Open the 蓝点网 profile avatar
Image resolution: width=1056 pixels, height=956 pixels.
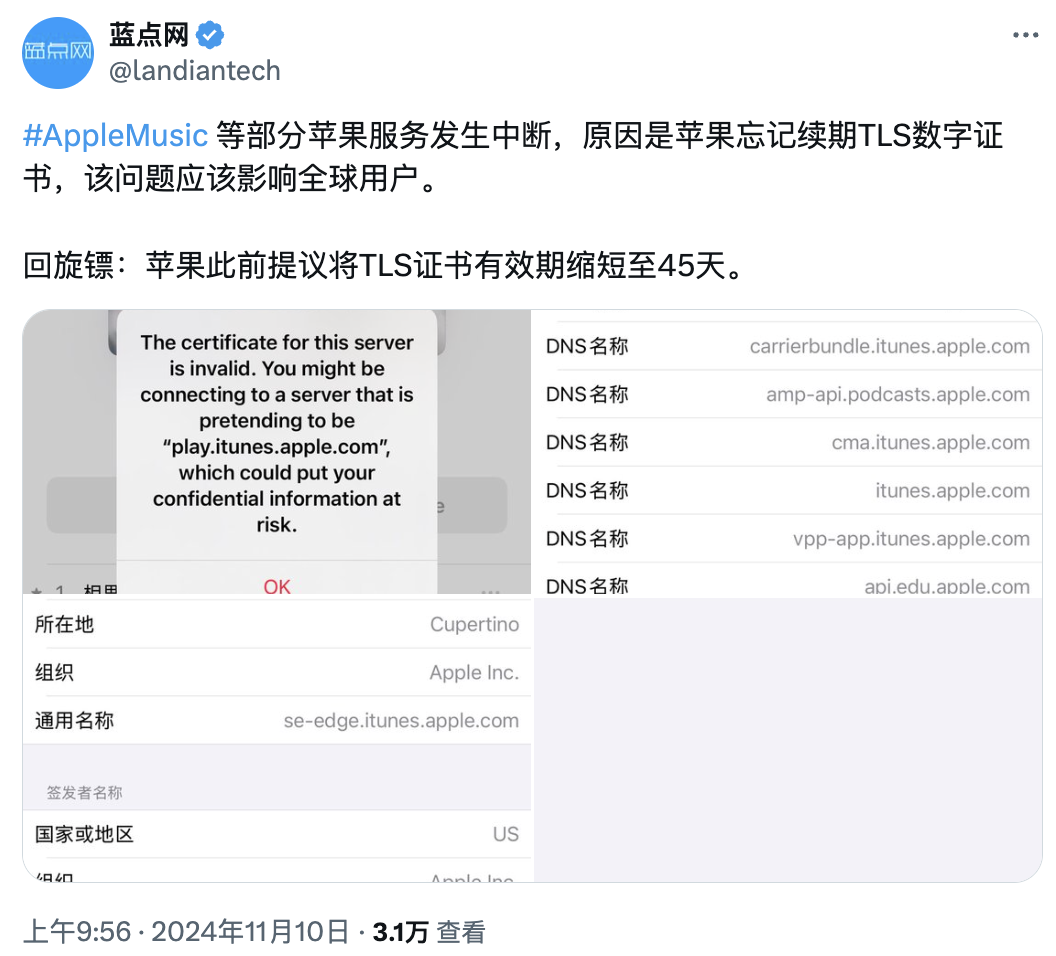tap(58, 53)
